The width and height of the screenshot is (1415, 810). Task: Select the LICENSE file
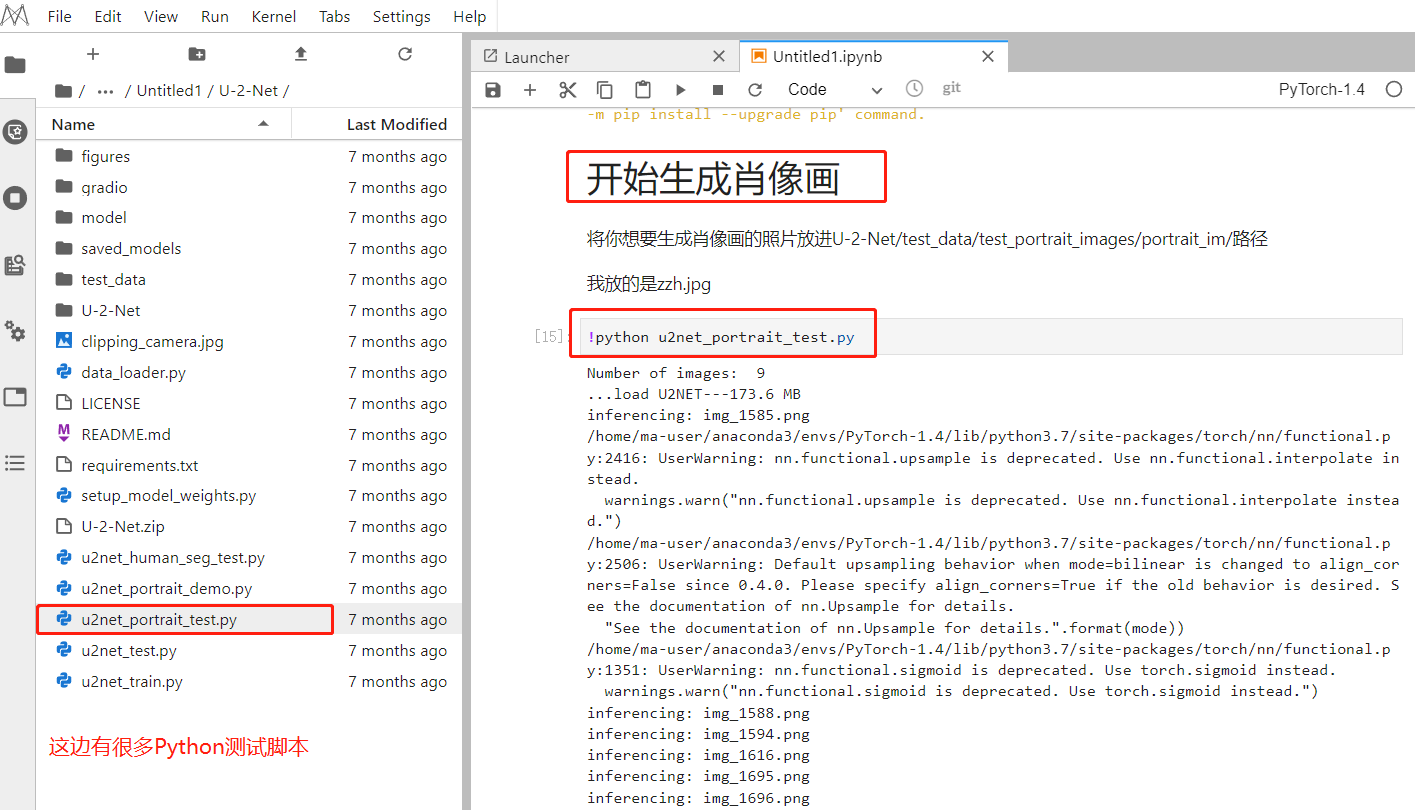click(250, 404)
